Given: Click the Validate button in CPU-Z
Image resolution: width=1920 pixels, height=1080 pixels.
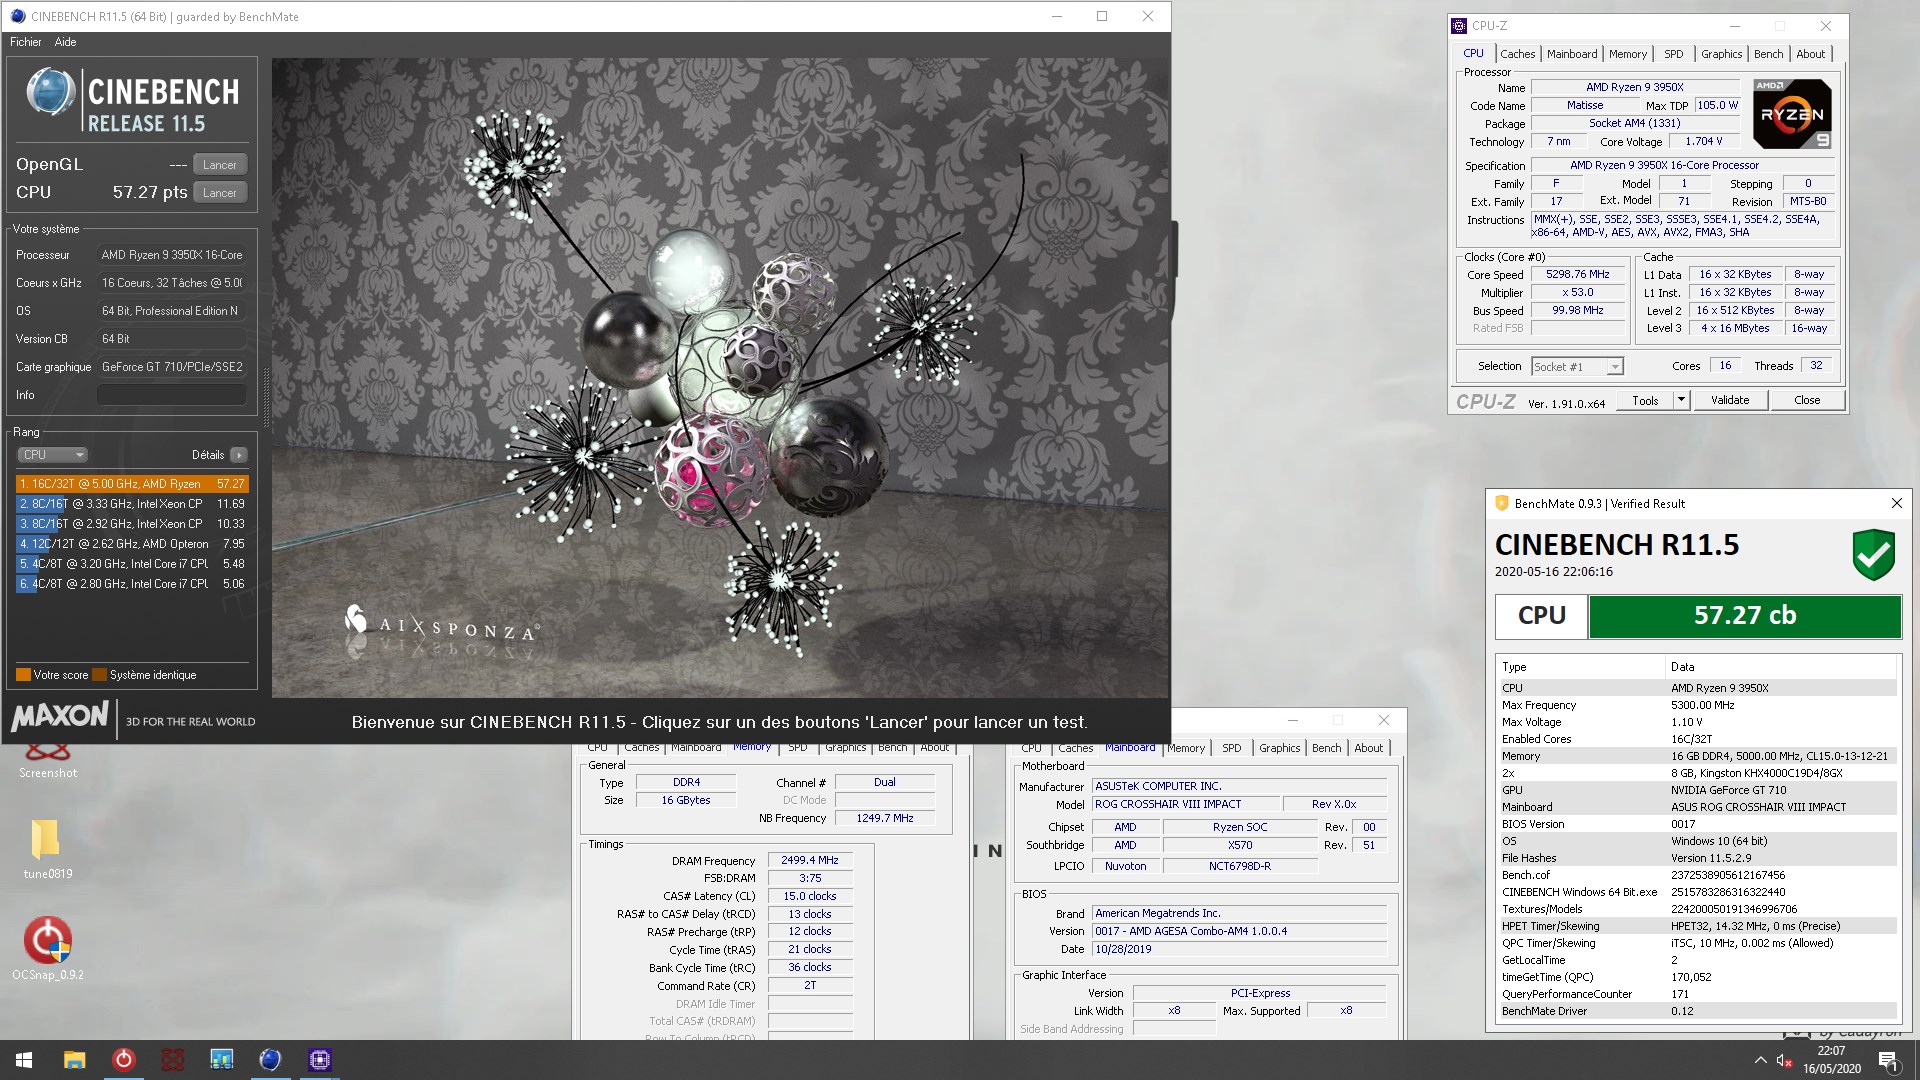Looking at the screenshot, I should (1730, 400).
